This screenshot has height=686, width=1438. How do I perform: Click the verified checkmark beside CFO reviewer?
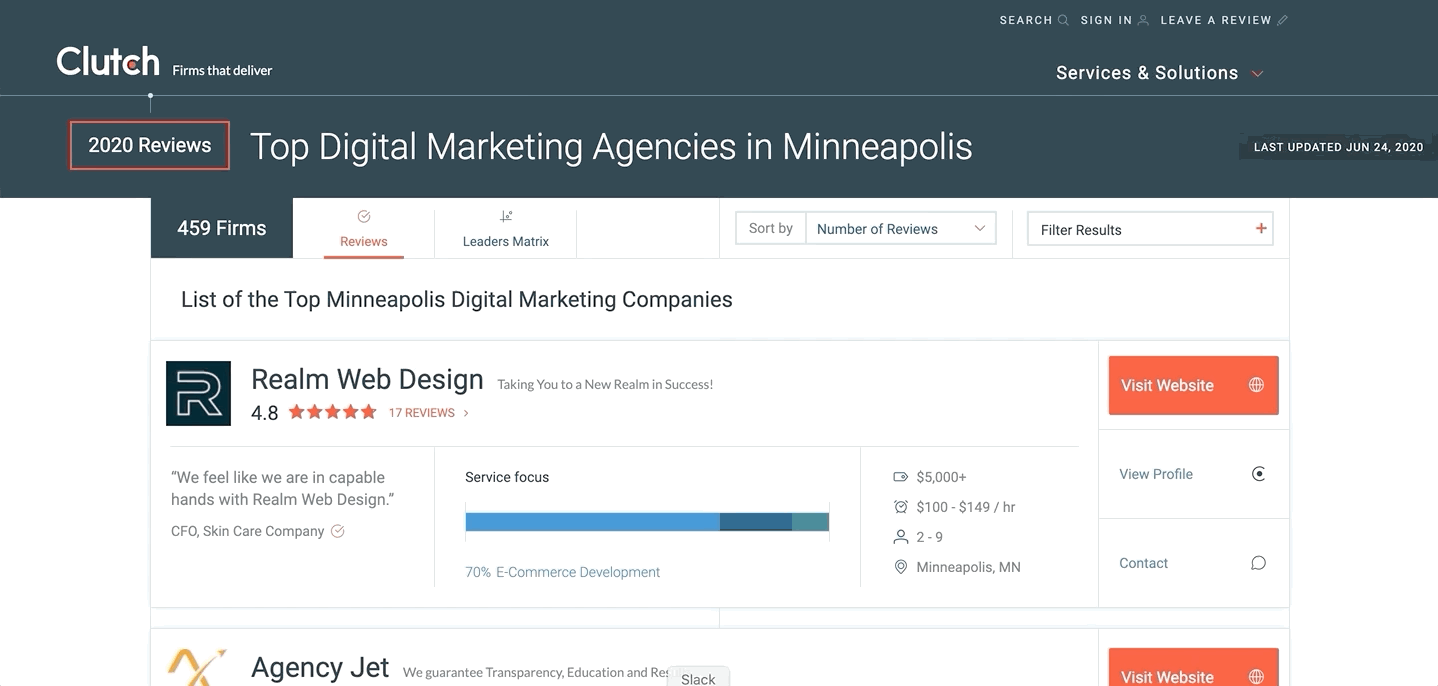coord(338,531)
